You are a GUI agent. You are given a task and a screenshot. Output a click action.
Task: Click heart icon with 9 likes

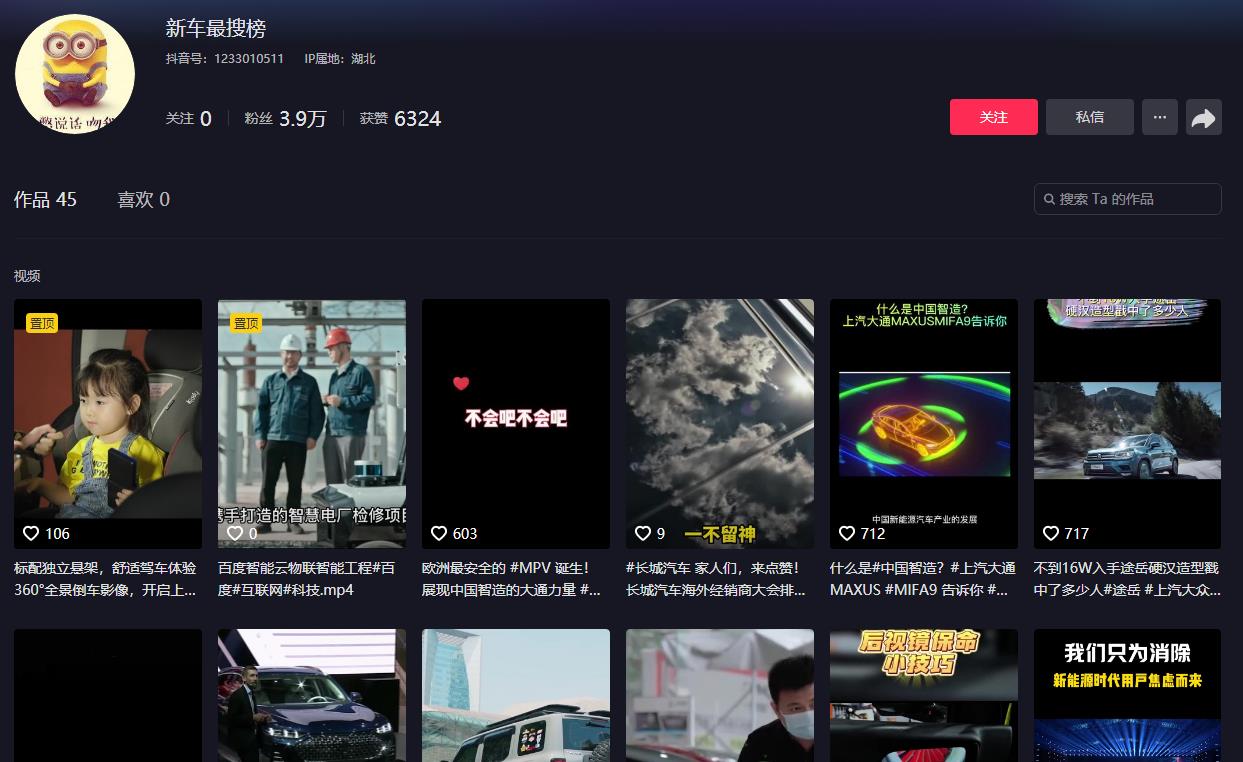point(643,533)
